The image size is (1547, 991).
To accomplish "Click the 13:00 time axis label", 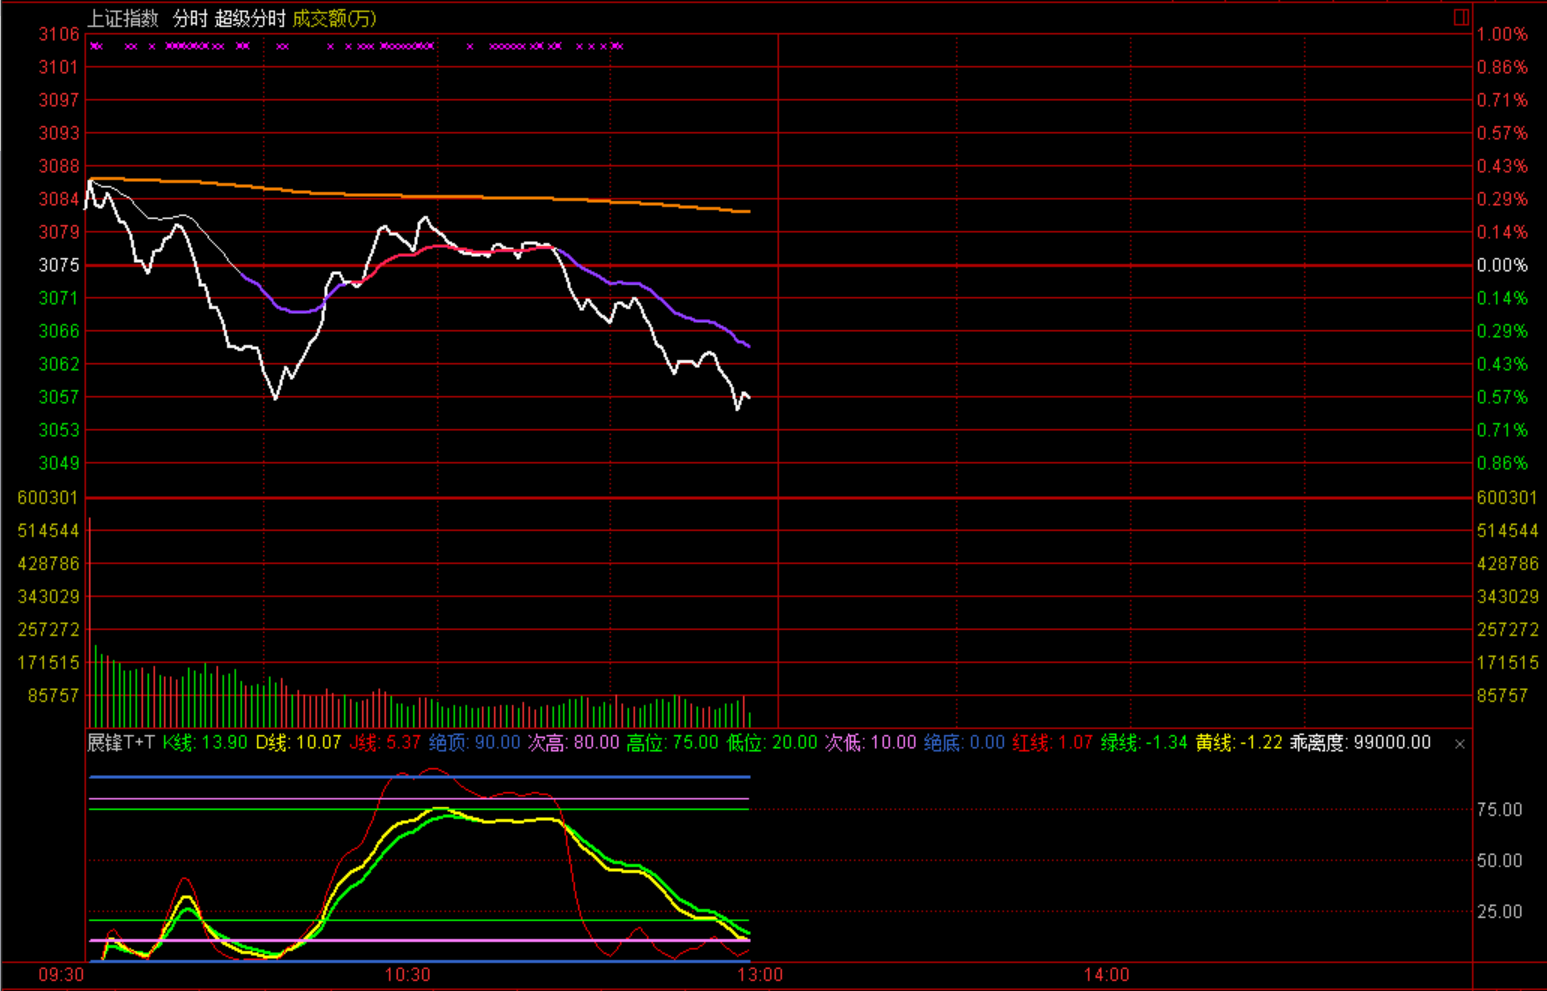I will click(x=760, y=974).
